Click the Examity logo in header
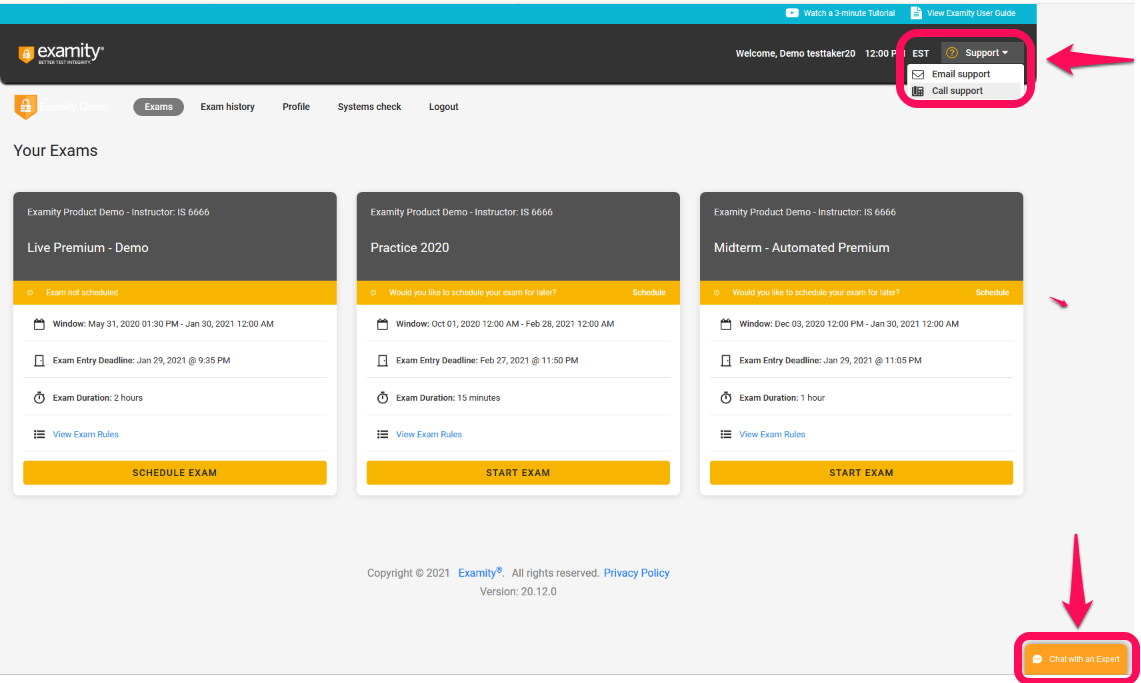Image resolution: width=1141 pixels, height=683 pixels. (60, 53)
